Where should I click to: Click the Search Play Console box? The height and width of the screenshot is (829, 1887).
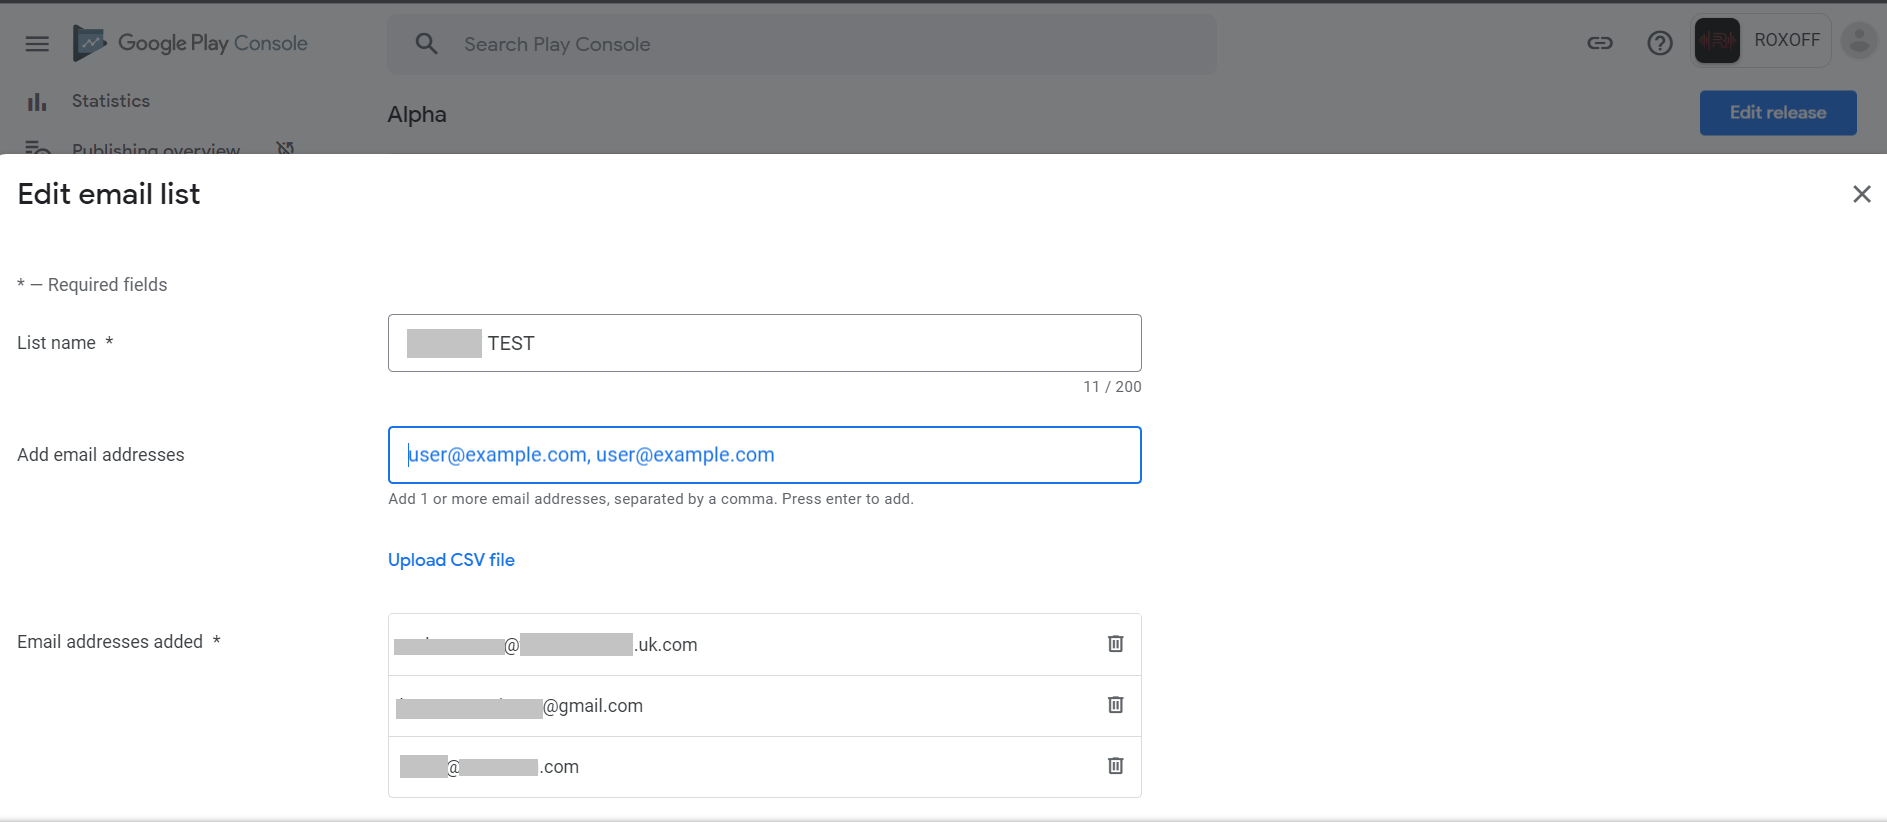[802, 44]
